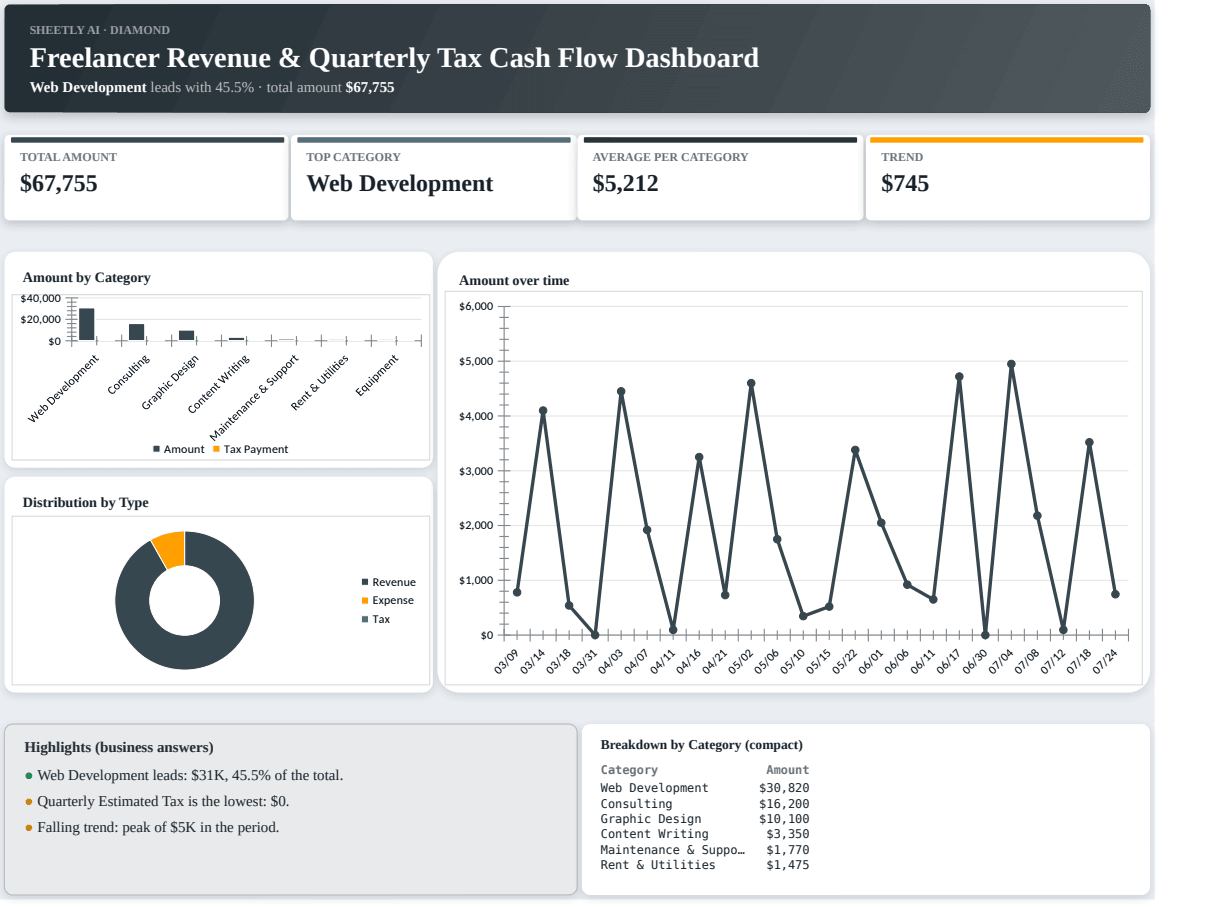Click the 06/01 x-axis date label

pyautogui.click(x=872, y=662)
